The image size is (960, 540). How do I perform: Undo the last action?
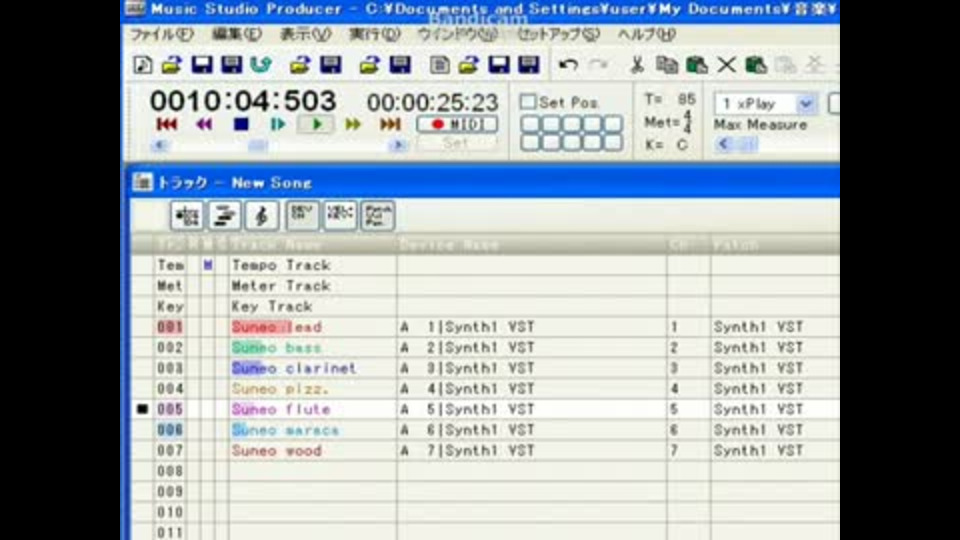(568, 64)
